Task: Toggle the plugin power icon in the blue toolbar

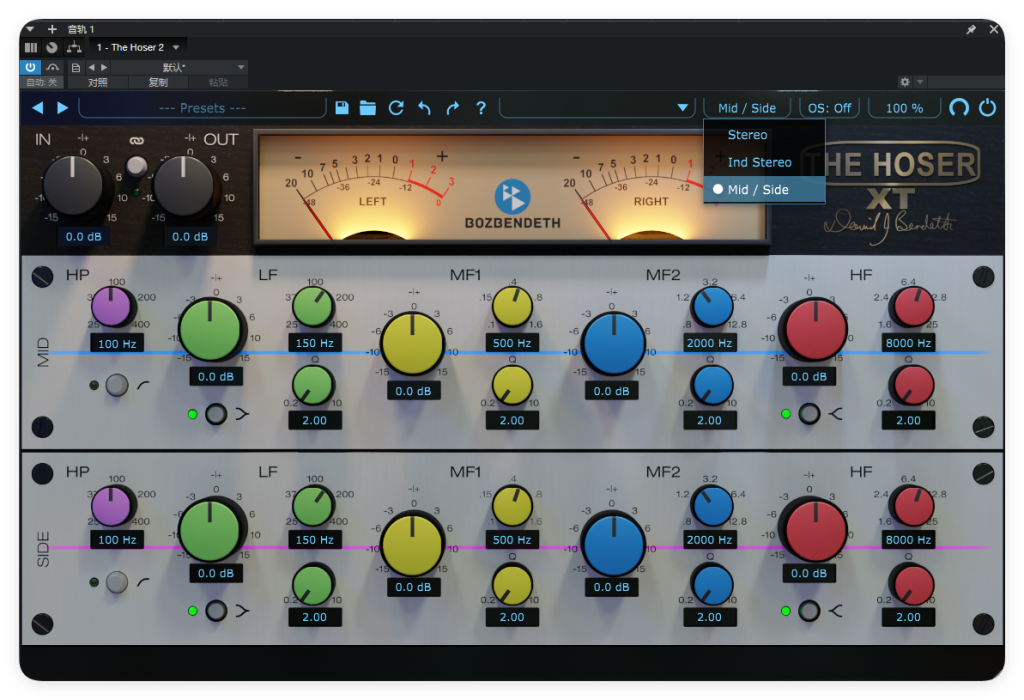Action: point(987,107)
